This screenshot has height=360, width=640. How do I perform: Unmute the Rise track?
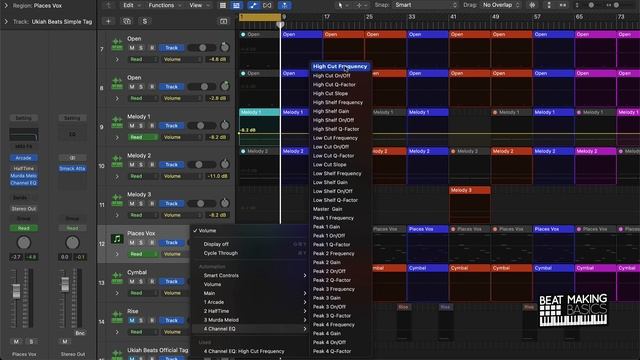point(132,320)
